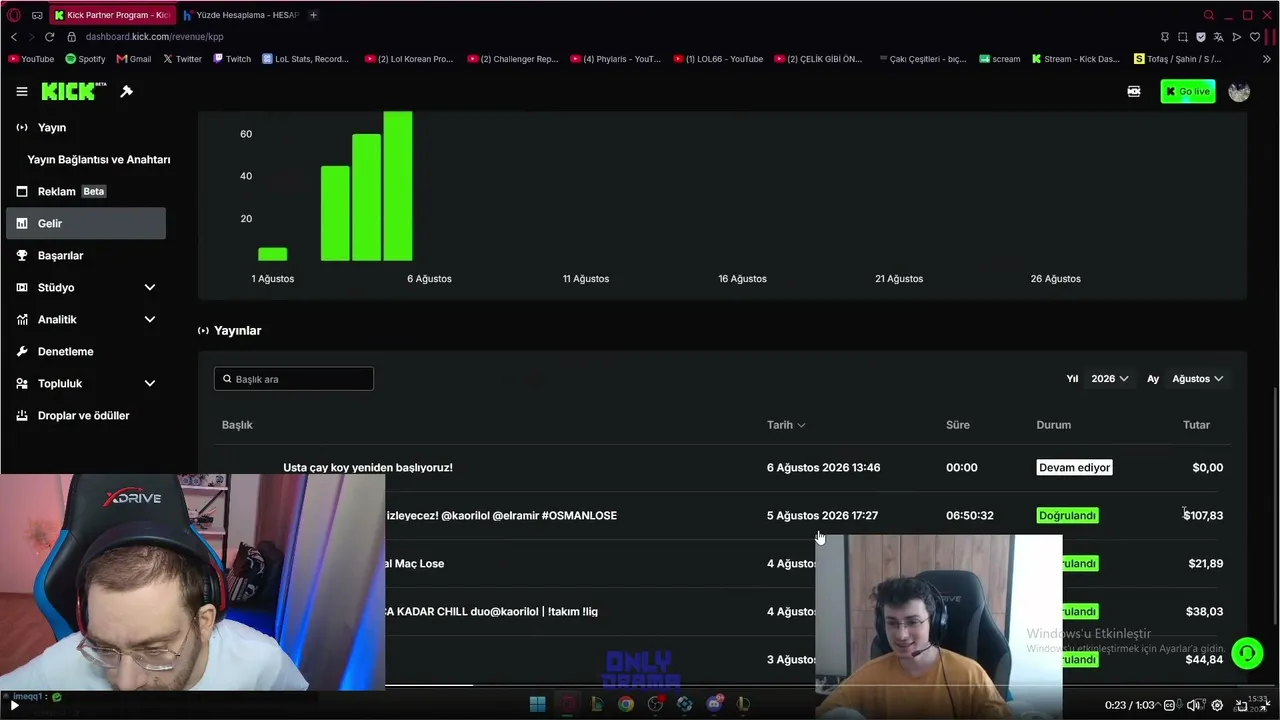Click the video play button
Screen dimensions: 1280x720
(14, 705)
